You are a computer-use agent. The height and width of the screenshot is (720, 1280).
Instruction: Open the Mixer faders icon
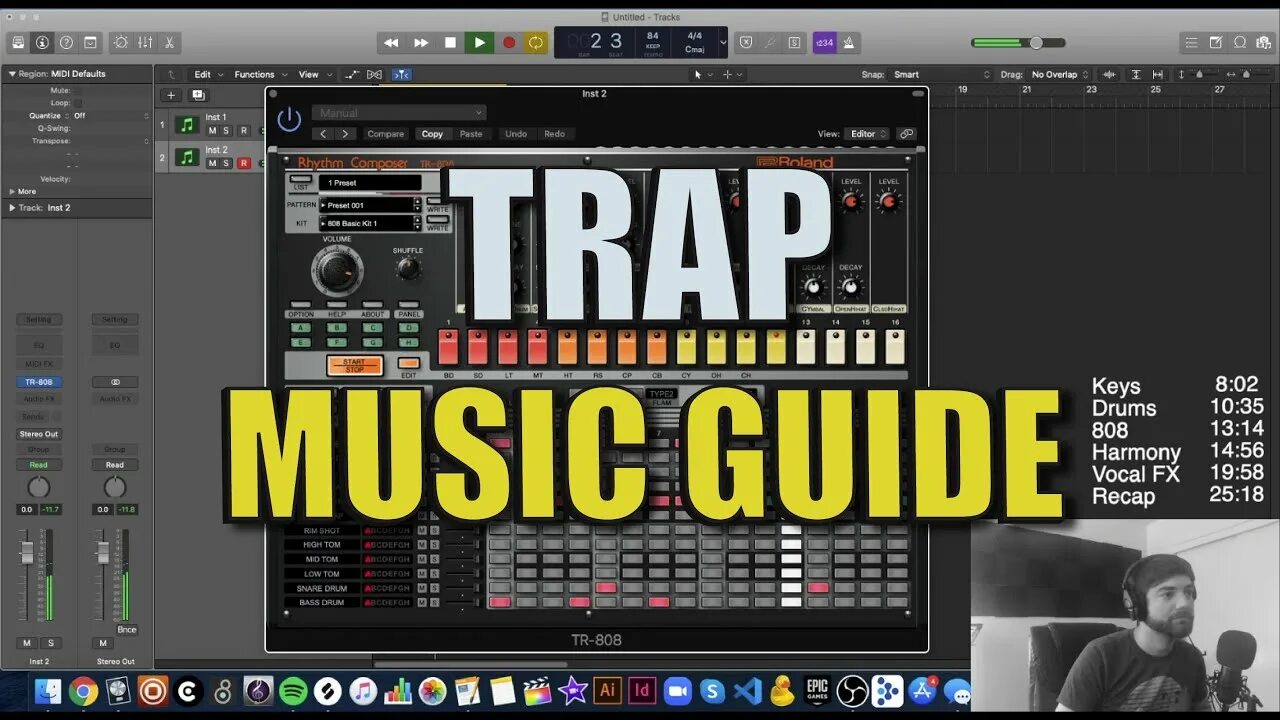145,42
